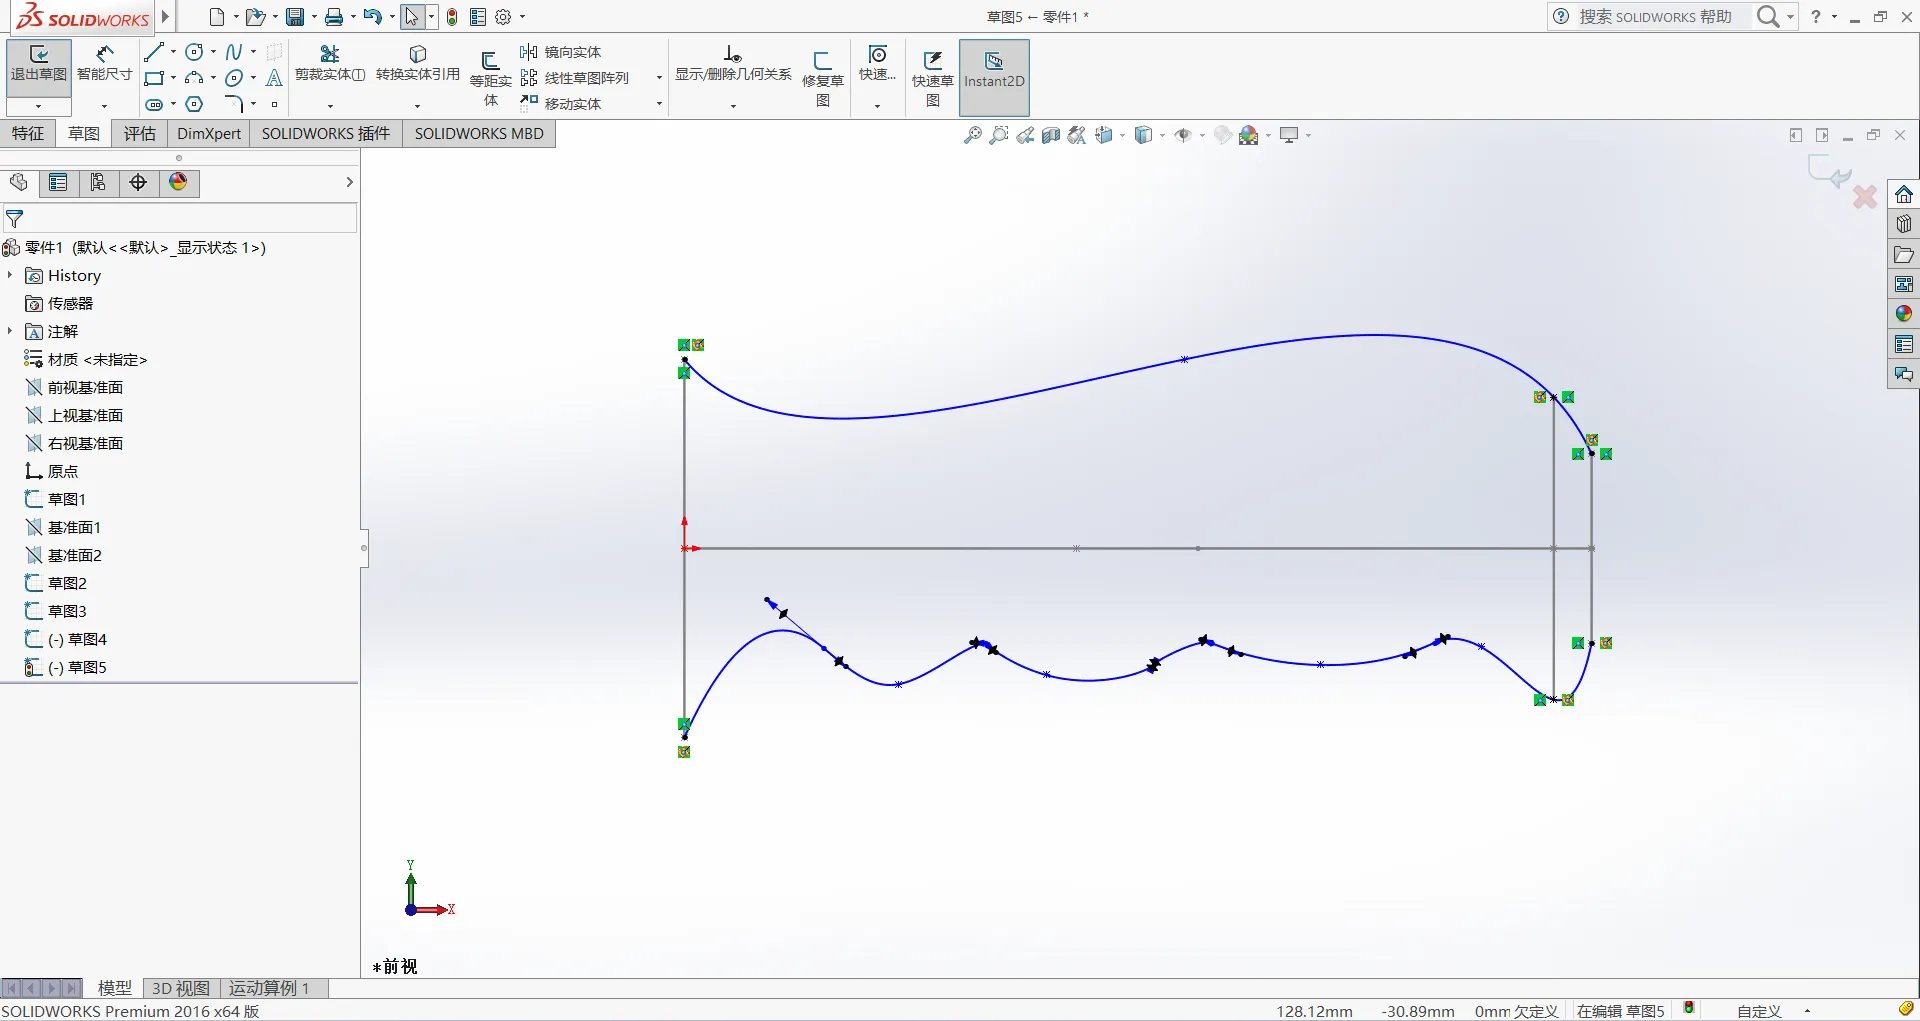Click Offset Entities (等距实体) tool
The height and width of the screenshot is (1021, 1920).
[490, 78]
